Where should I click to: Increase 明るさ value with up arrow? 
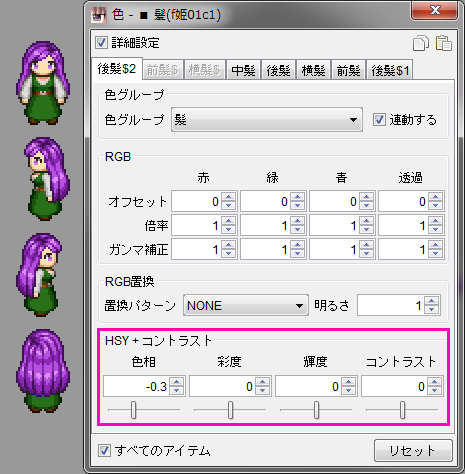coord(432,301)
